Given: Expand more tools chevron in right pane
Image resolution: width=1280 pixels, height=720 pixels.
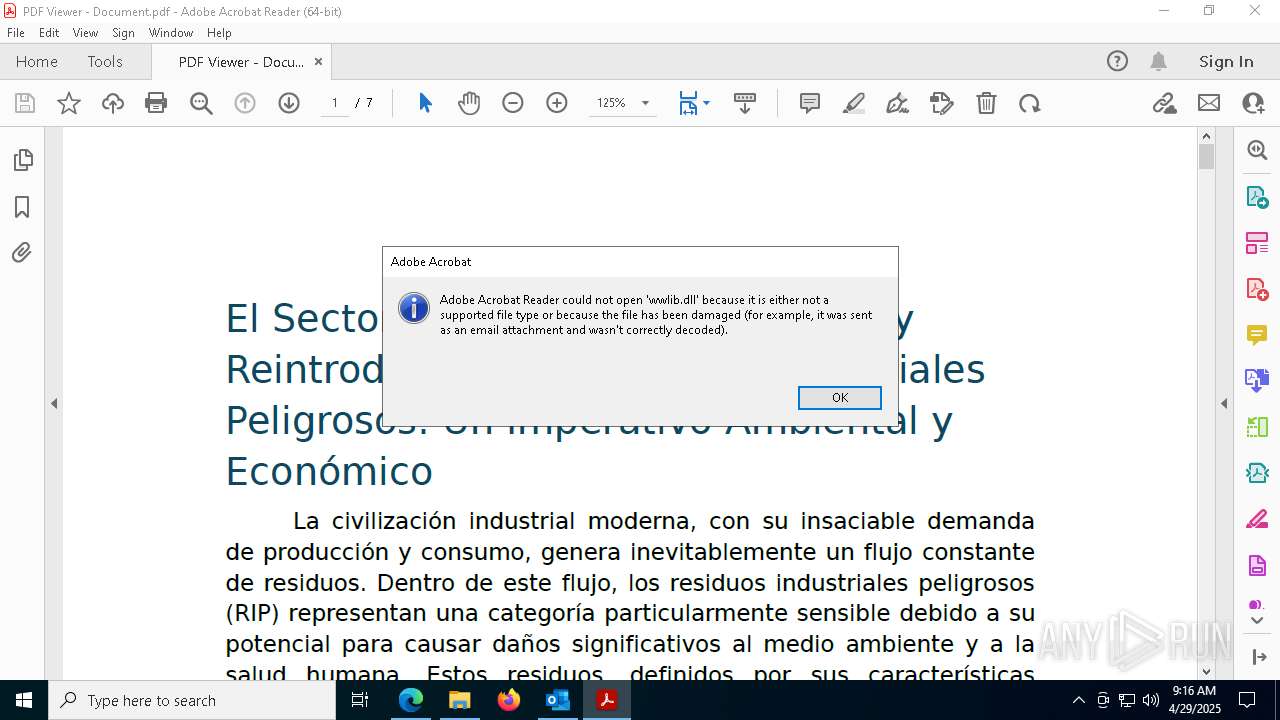Looking at the screenshot, I should (1257, 620).
